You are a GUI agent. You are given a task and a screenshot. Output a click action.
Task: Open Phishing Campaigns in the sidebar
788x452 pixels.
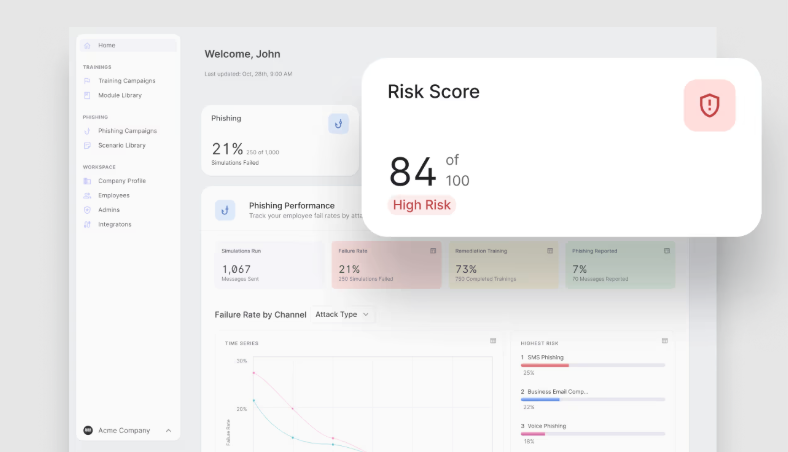click(x=128, y=131)
